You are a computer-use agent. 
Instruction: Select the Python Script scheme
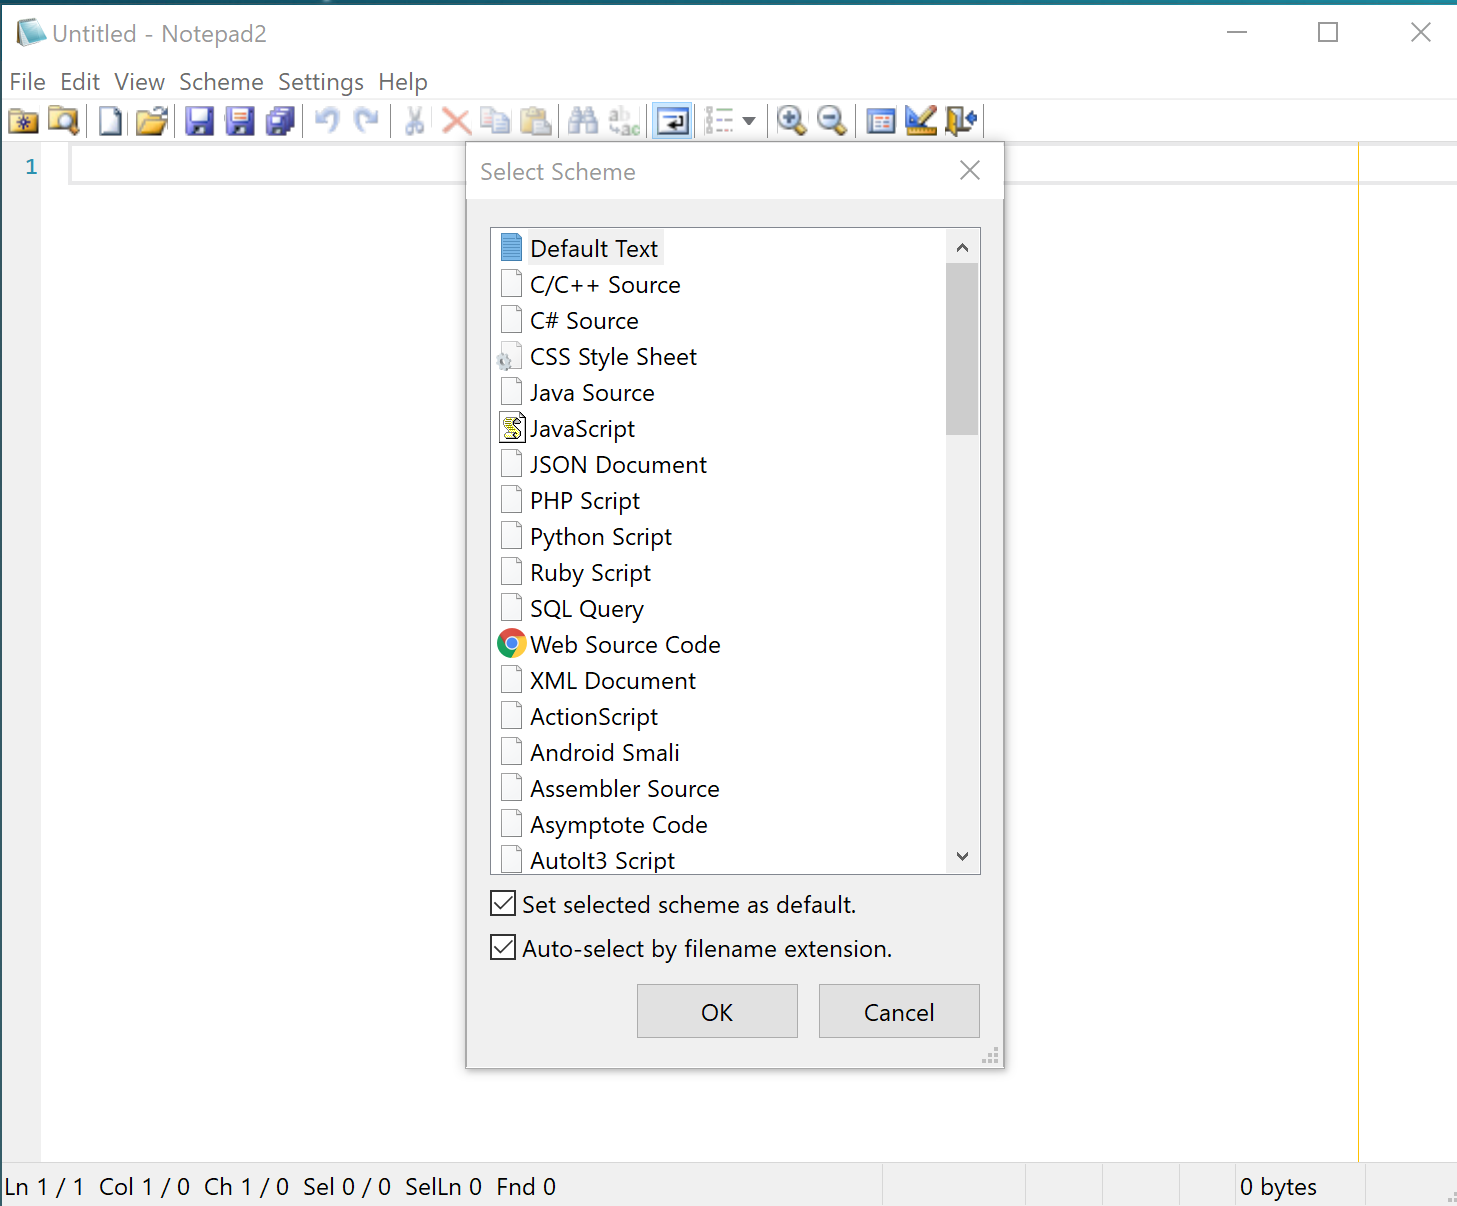pos(600,536)
